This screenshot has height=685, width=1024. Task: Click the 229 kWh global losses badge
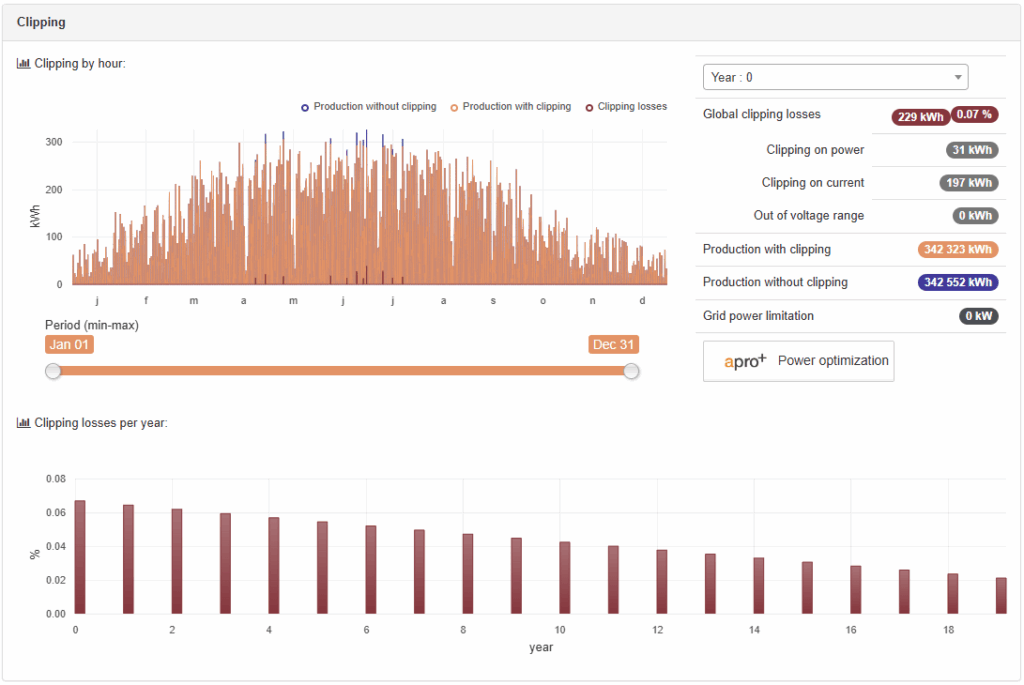[x=920, y=117]
